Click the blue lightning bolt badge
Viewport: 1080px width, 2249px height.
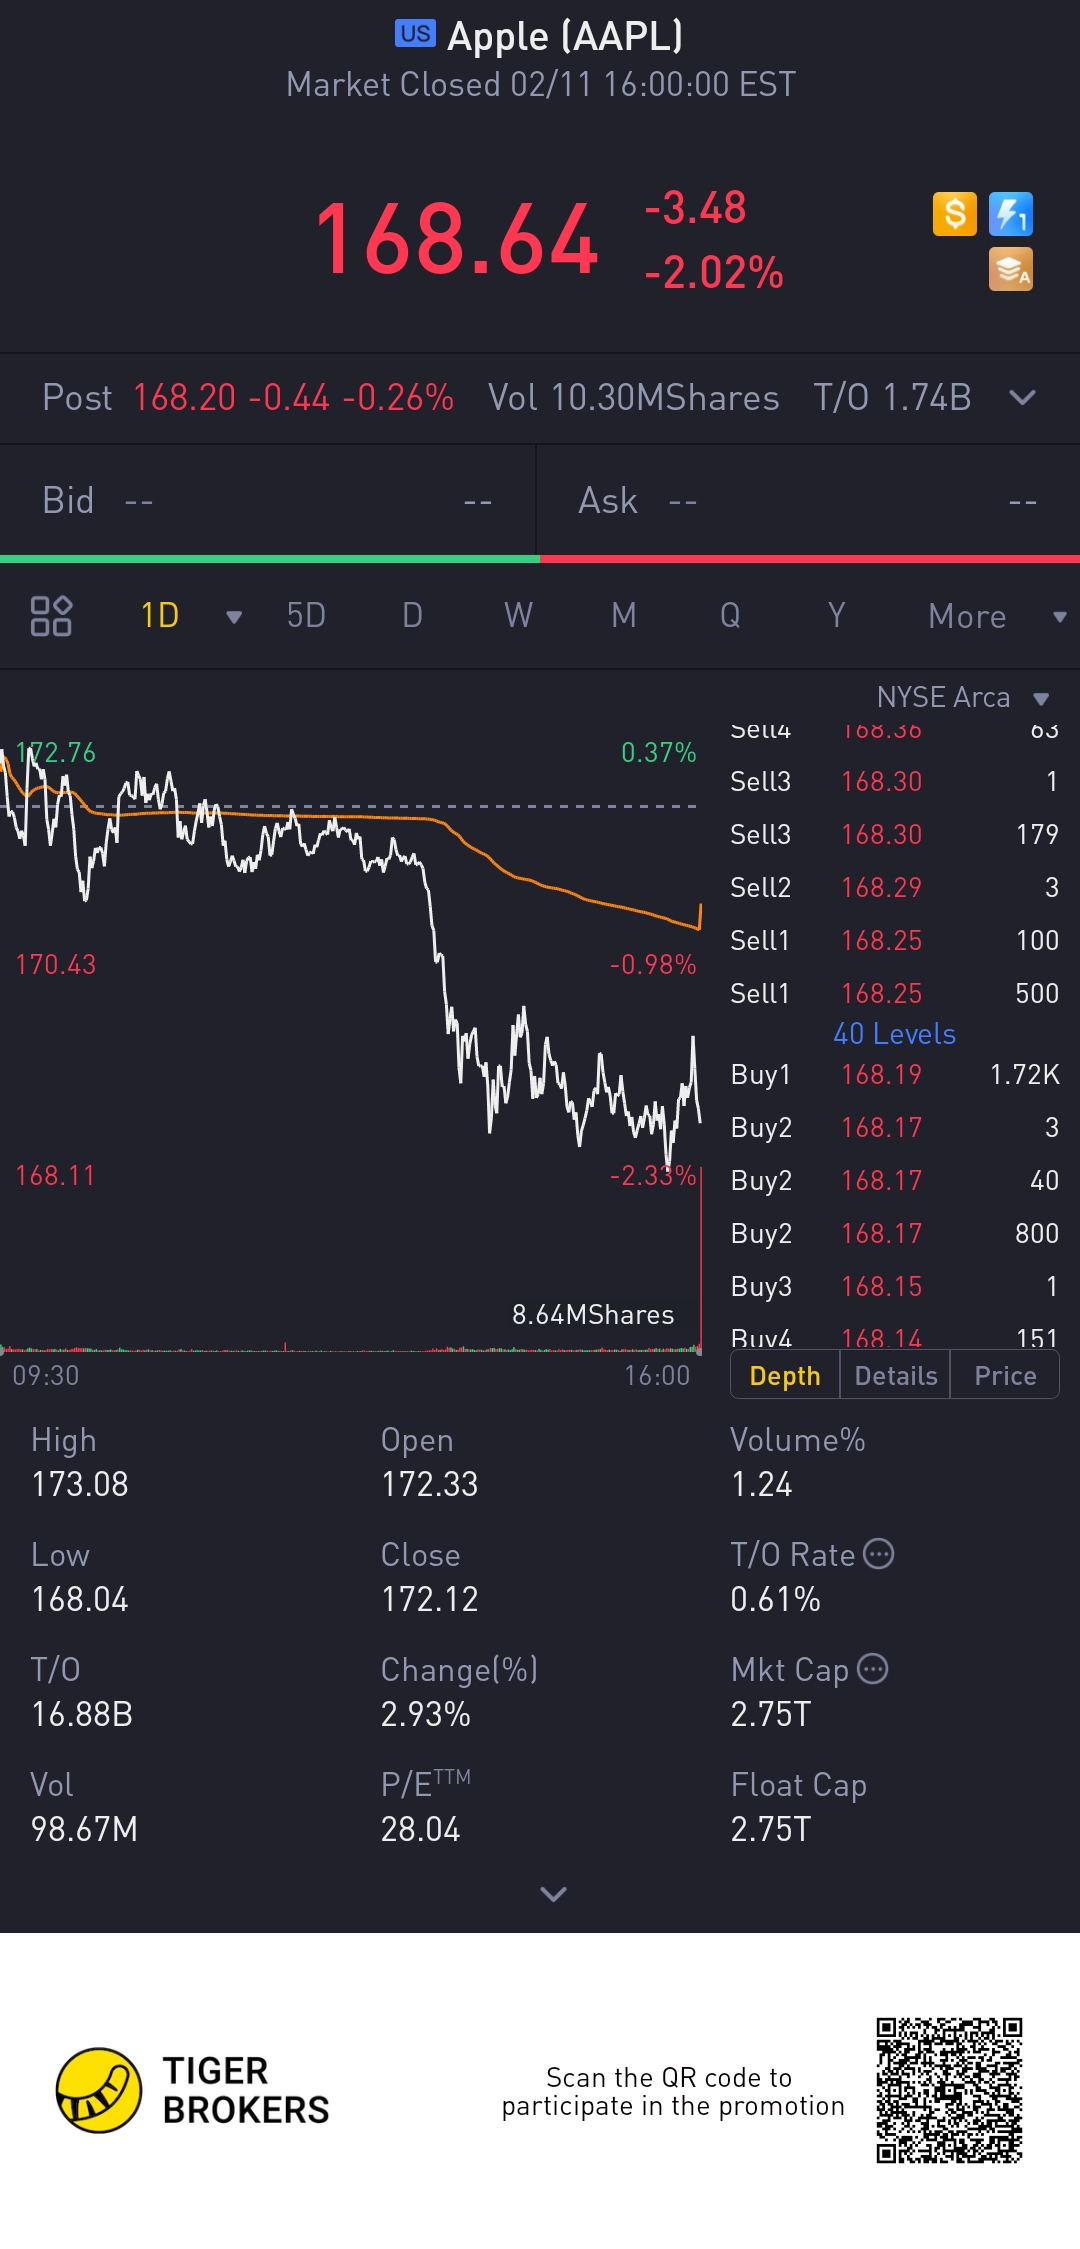pyautogui.click(x=1010, y=214)
